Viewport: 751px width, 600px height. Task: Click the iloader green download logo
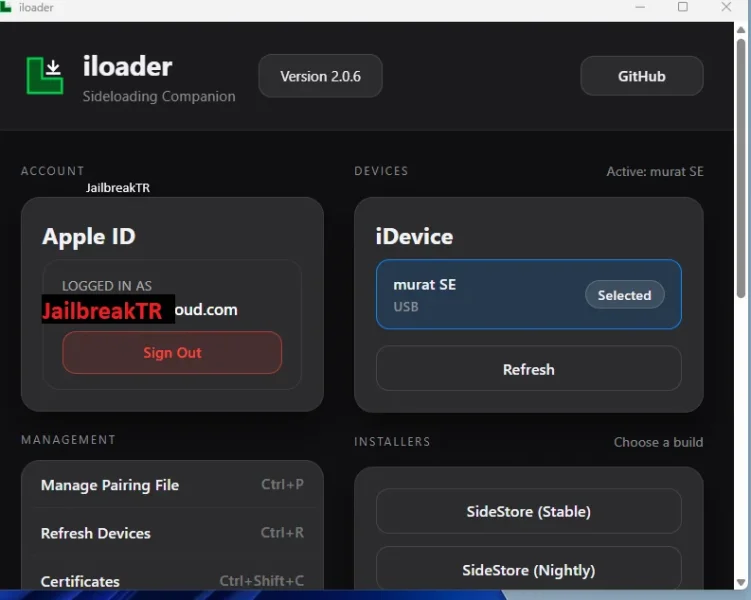click(45, 76)
